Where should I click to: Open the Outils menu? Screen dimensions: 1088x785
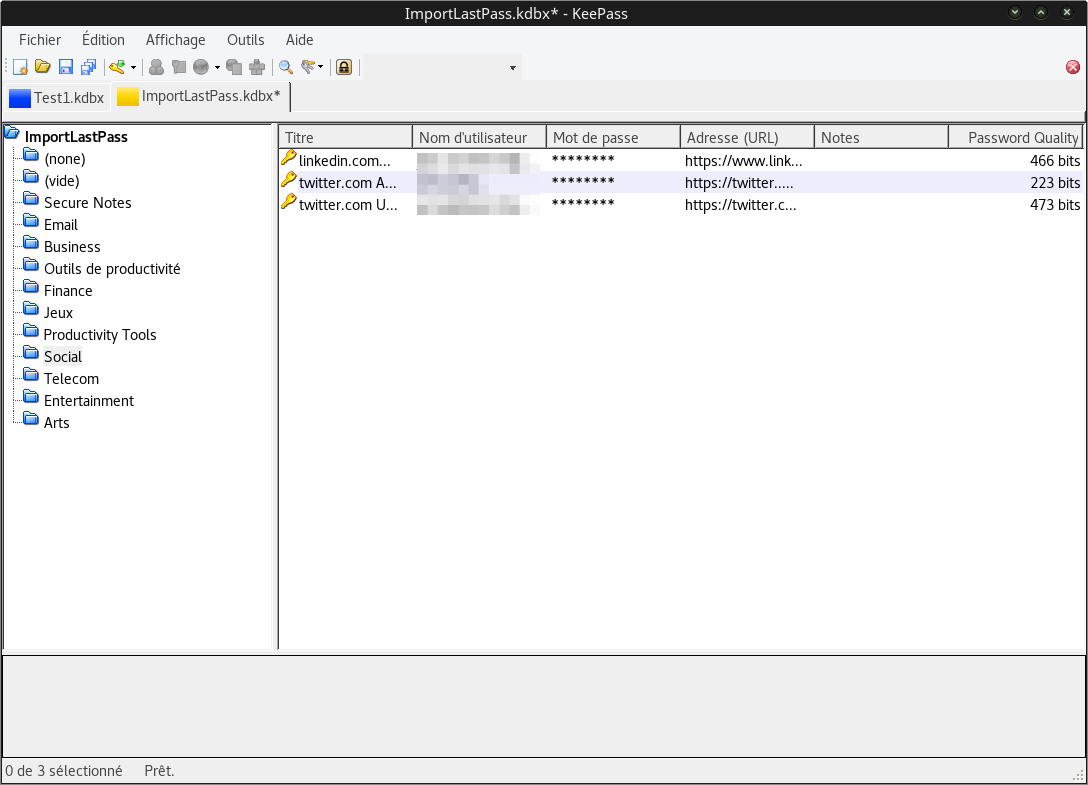[x=246, y=40]
